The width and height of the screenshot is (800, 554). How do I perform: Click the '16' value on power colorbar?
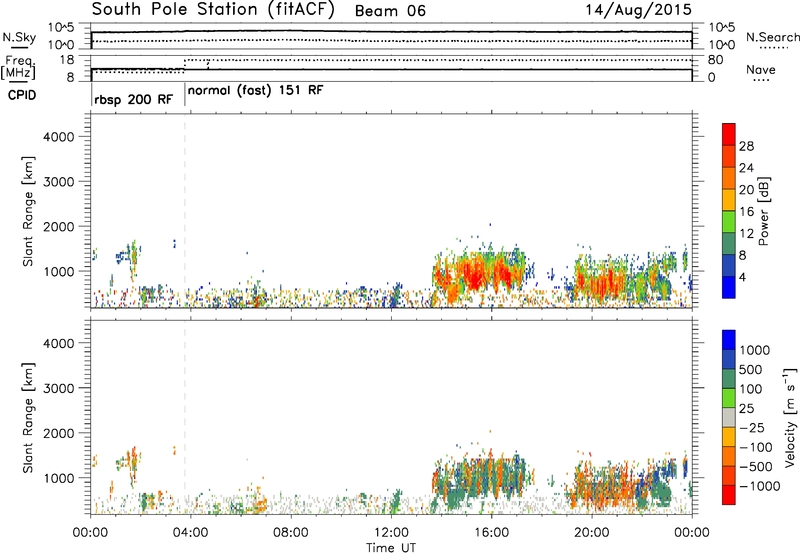point(746,212)
